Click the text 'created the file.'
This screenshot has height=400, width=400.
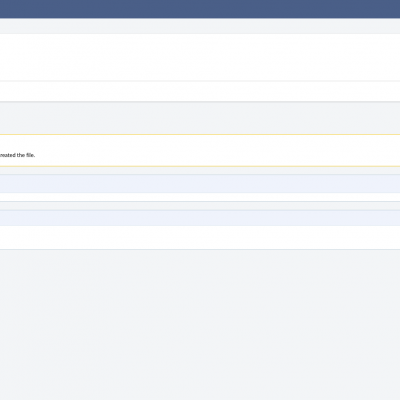[x=17, y=155]
